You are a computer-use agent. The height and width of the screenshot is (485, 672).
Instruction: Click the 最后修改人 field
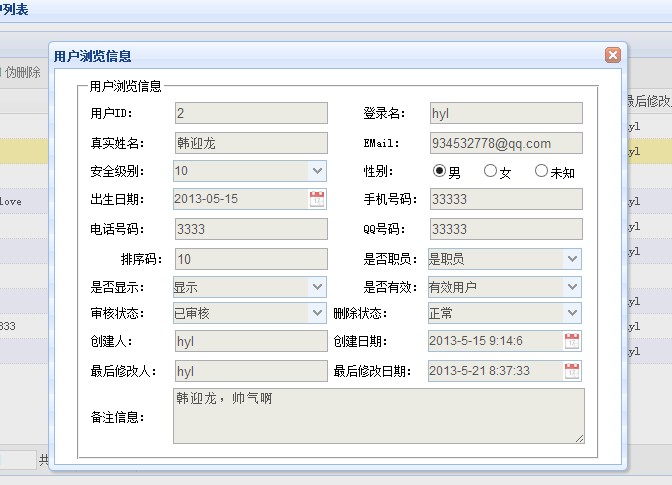click(x=251, y=371)
